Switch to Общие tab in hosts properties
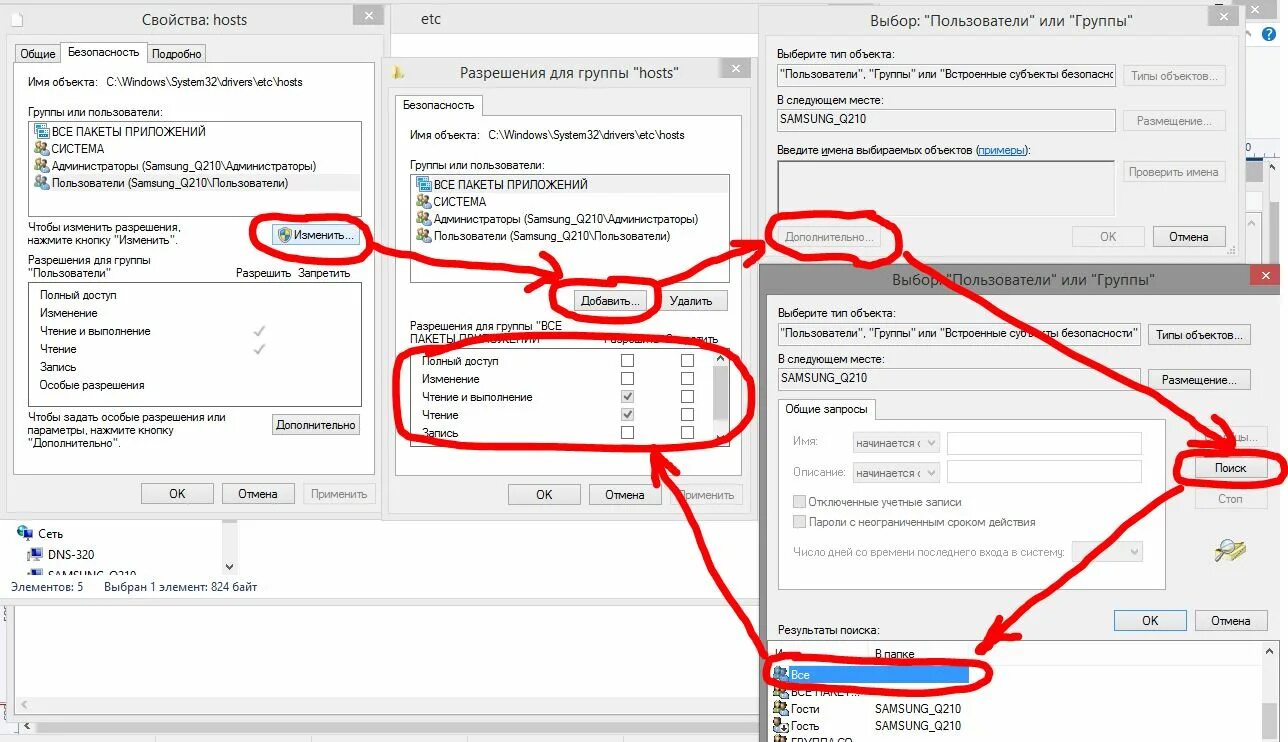 point(38,54)
